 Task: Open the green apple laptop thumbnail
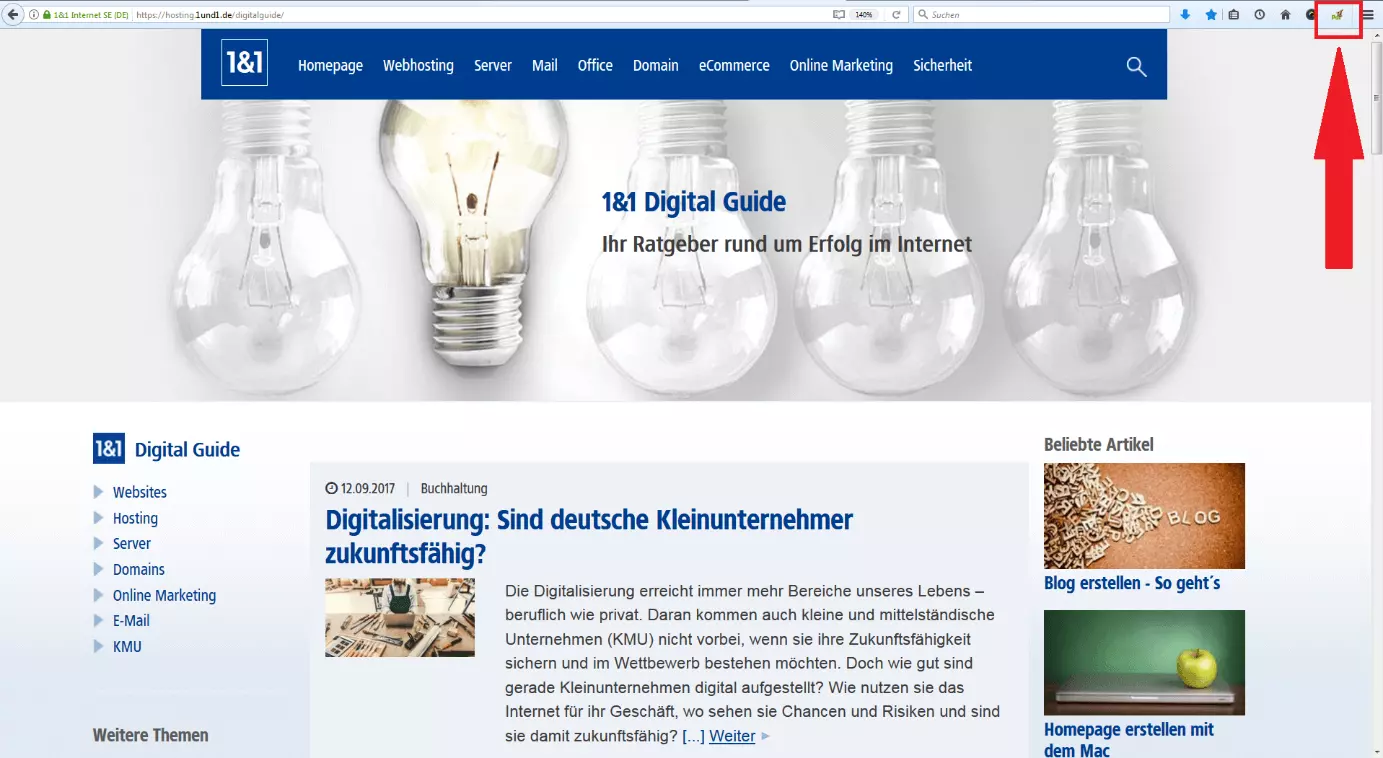(1144, 663)
